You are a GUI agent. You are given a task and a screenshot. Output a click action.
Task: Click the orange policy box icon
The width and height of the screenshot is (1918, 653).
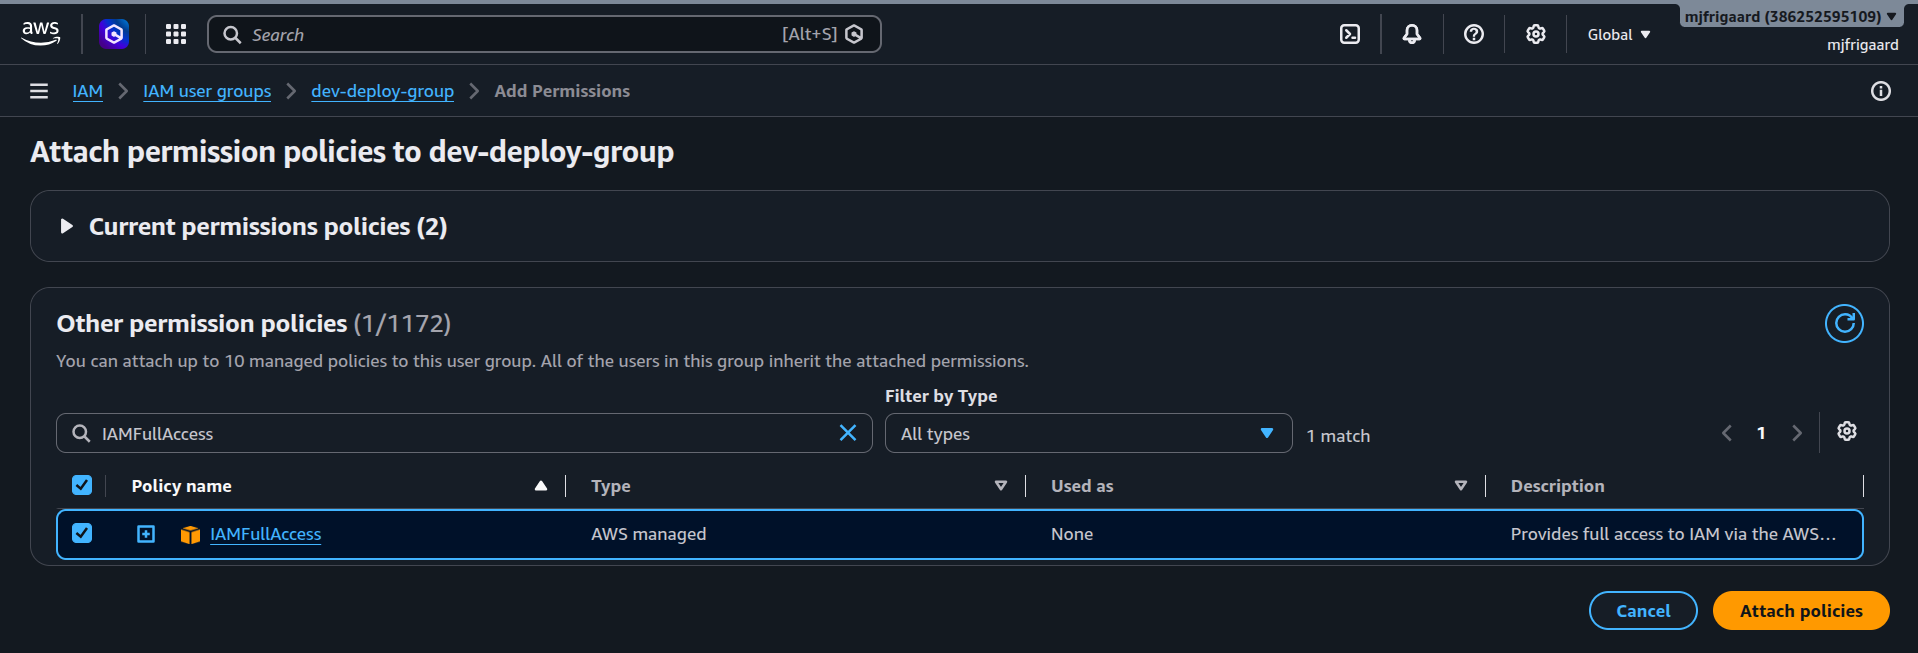[190, 535]
